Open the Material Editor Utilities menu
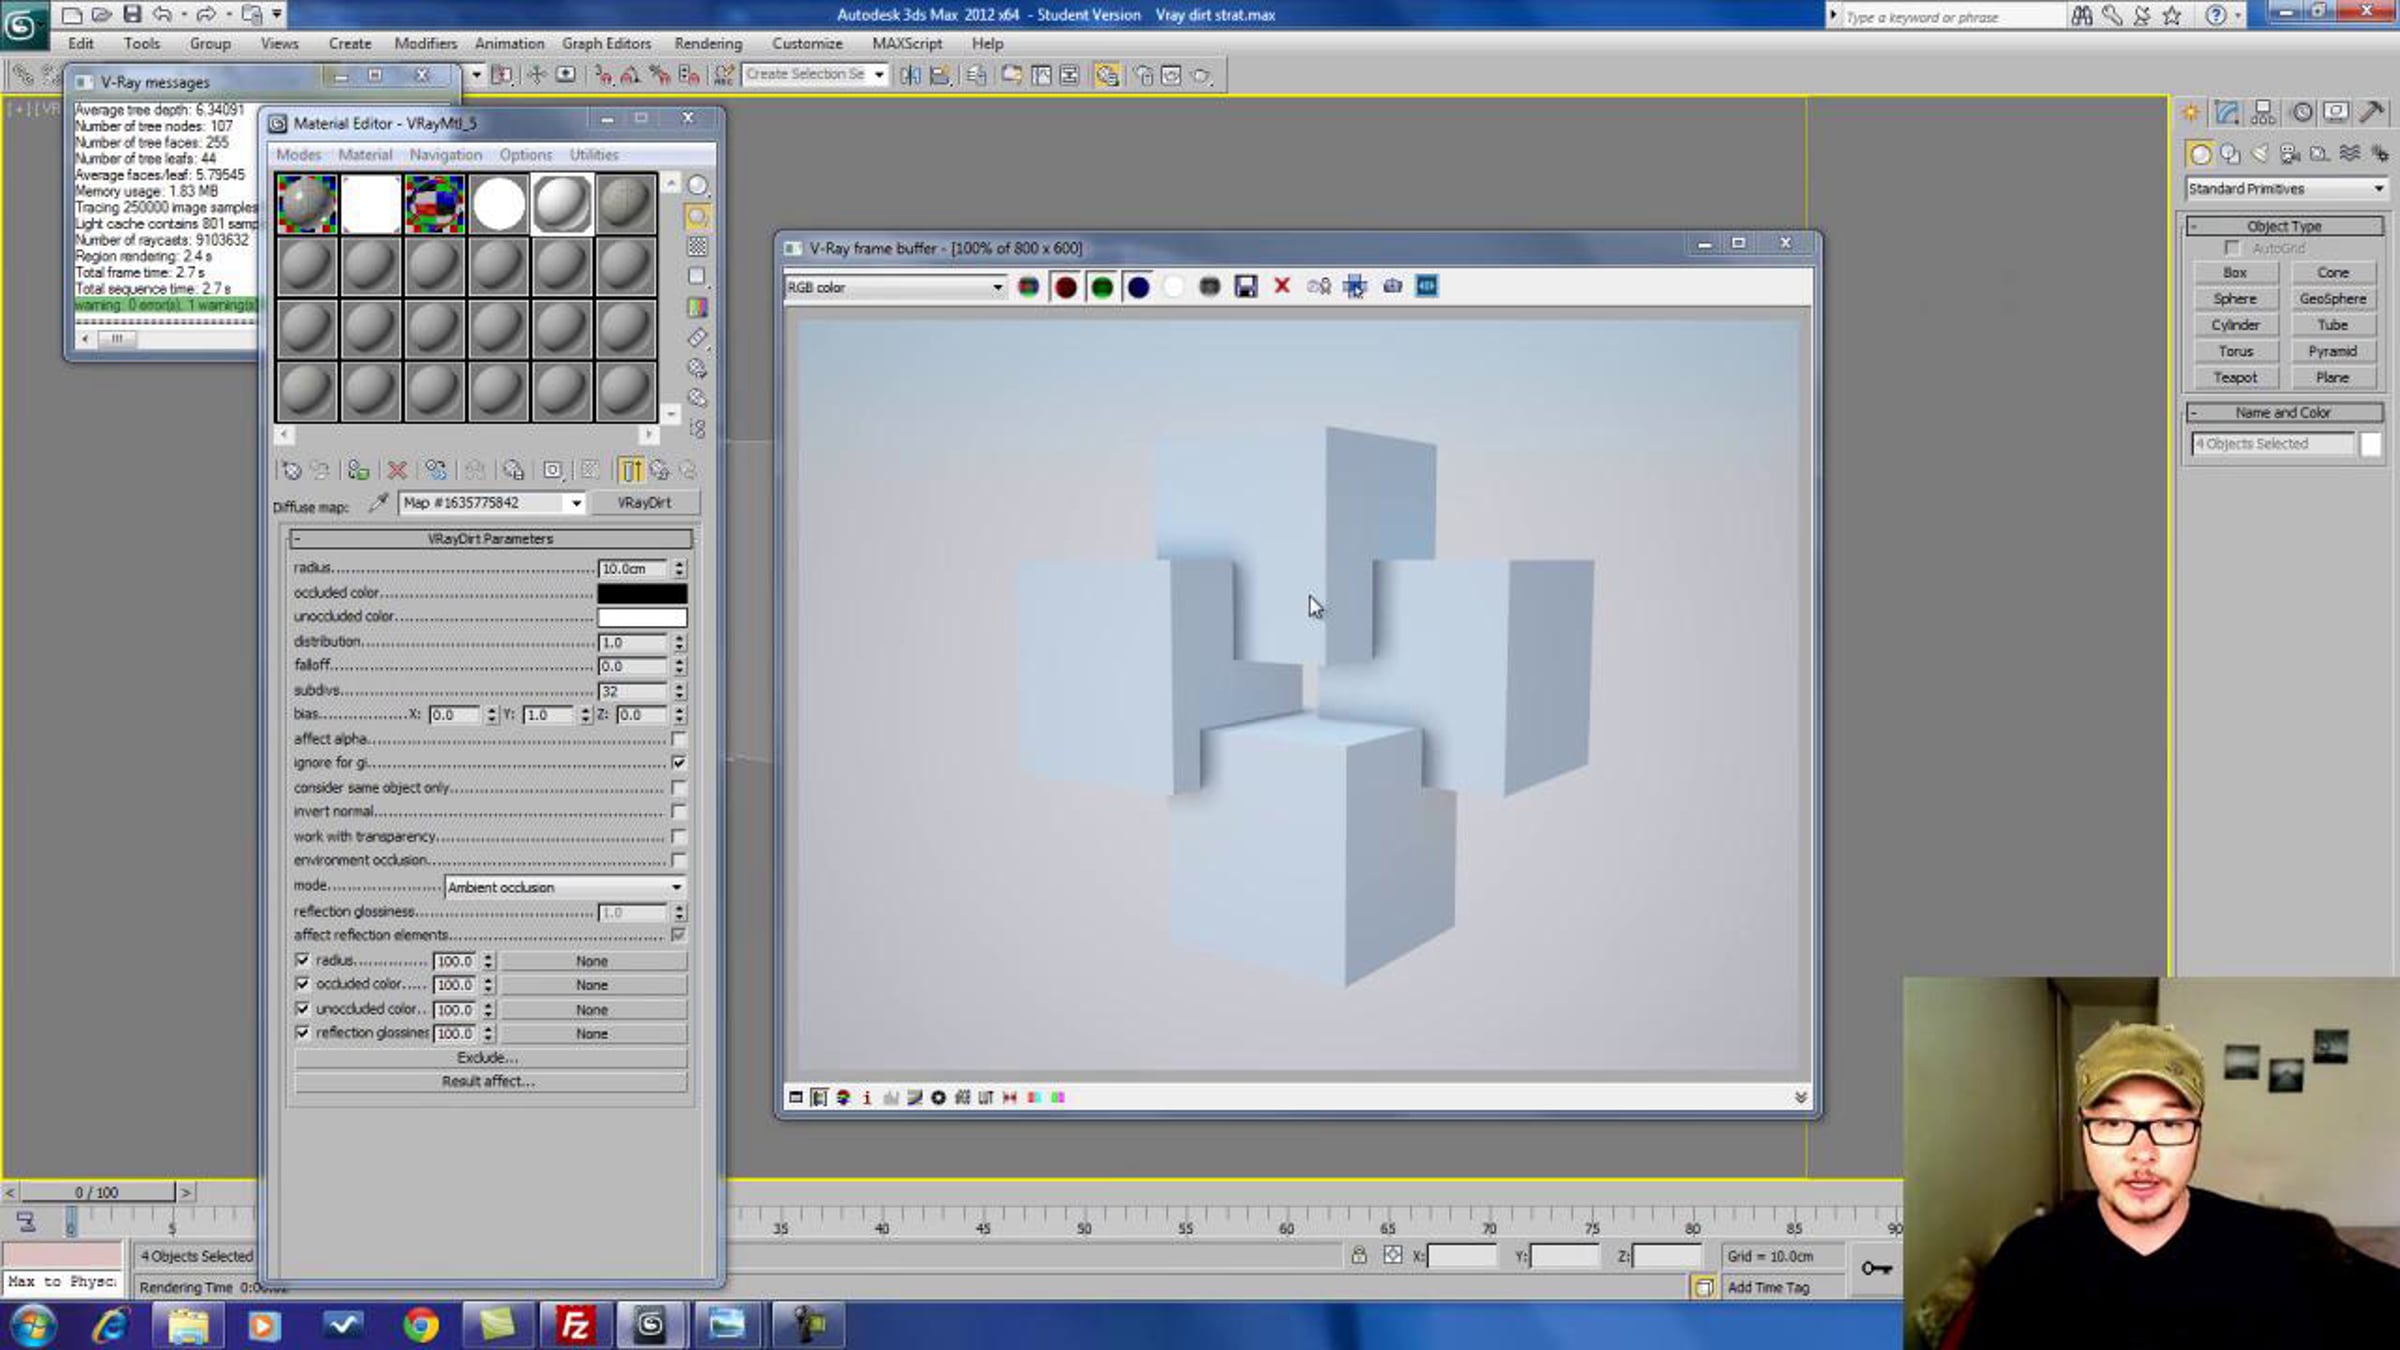This screenshot has width=2400, height=1350. click(593, 155)
